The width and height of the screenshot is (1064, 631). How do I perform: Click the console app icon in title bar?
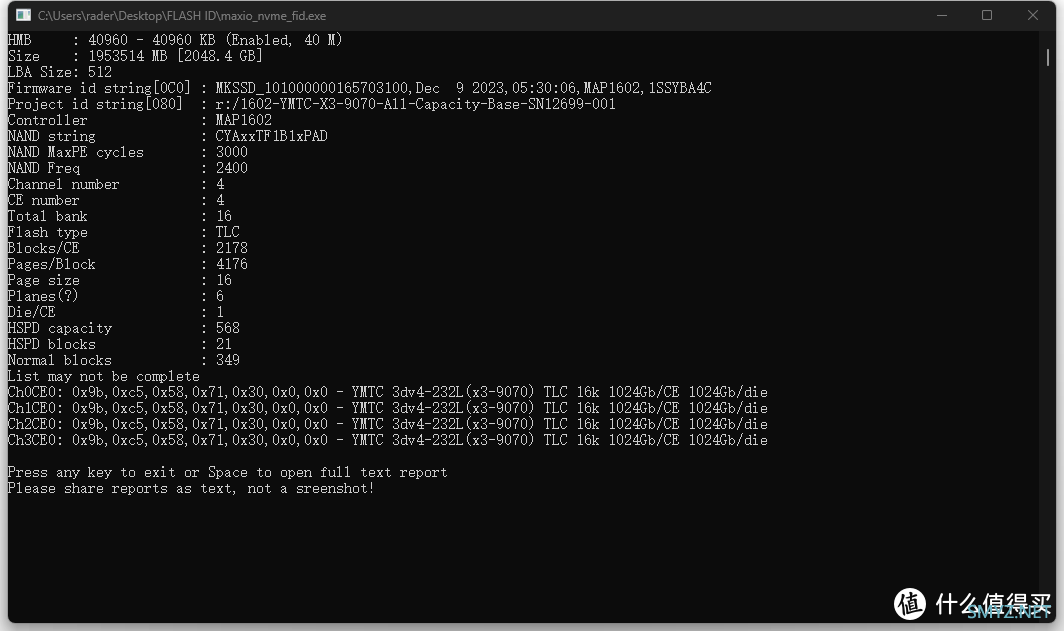pos(23,15)
